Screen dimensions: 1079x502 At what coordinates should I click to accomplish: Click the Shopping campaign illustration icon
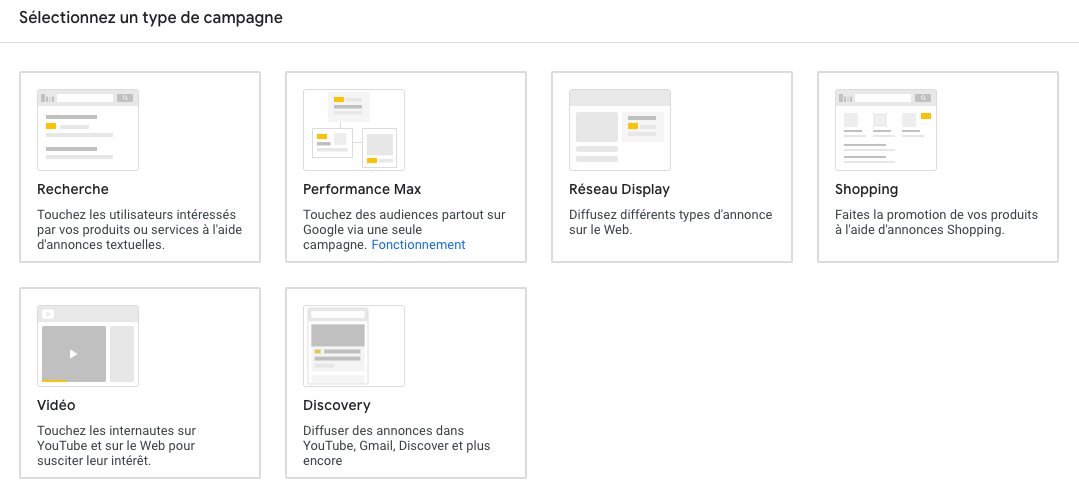(x=886, y=130)
